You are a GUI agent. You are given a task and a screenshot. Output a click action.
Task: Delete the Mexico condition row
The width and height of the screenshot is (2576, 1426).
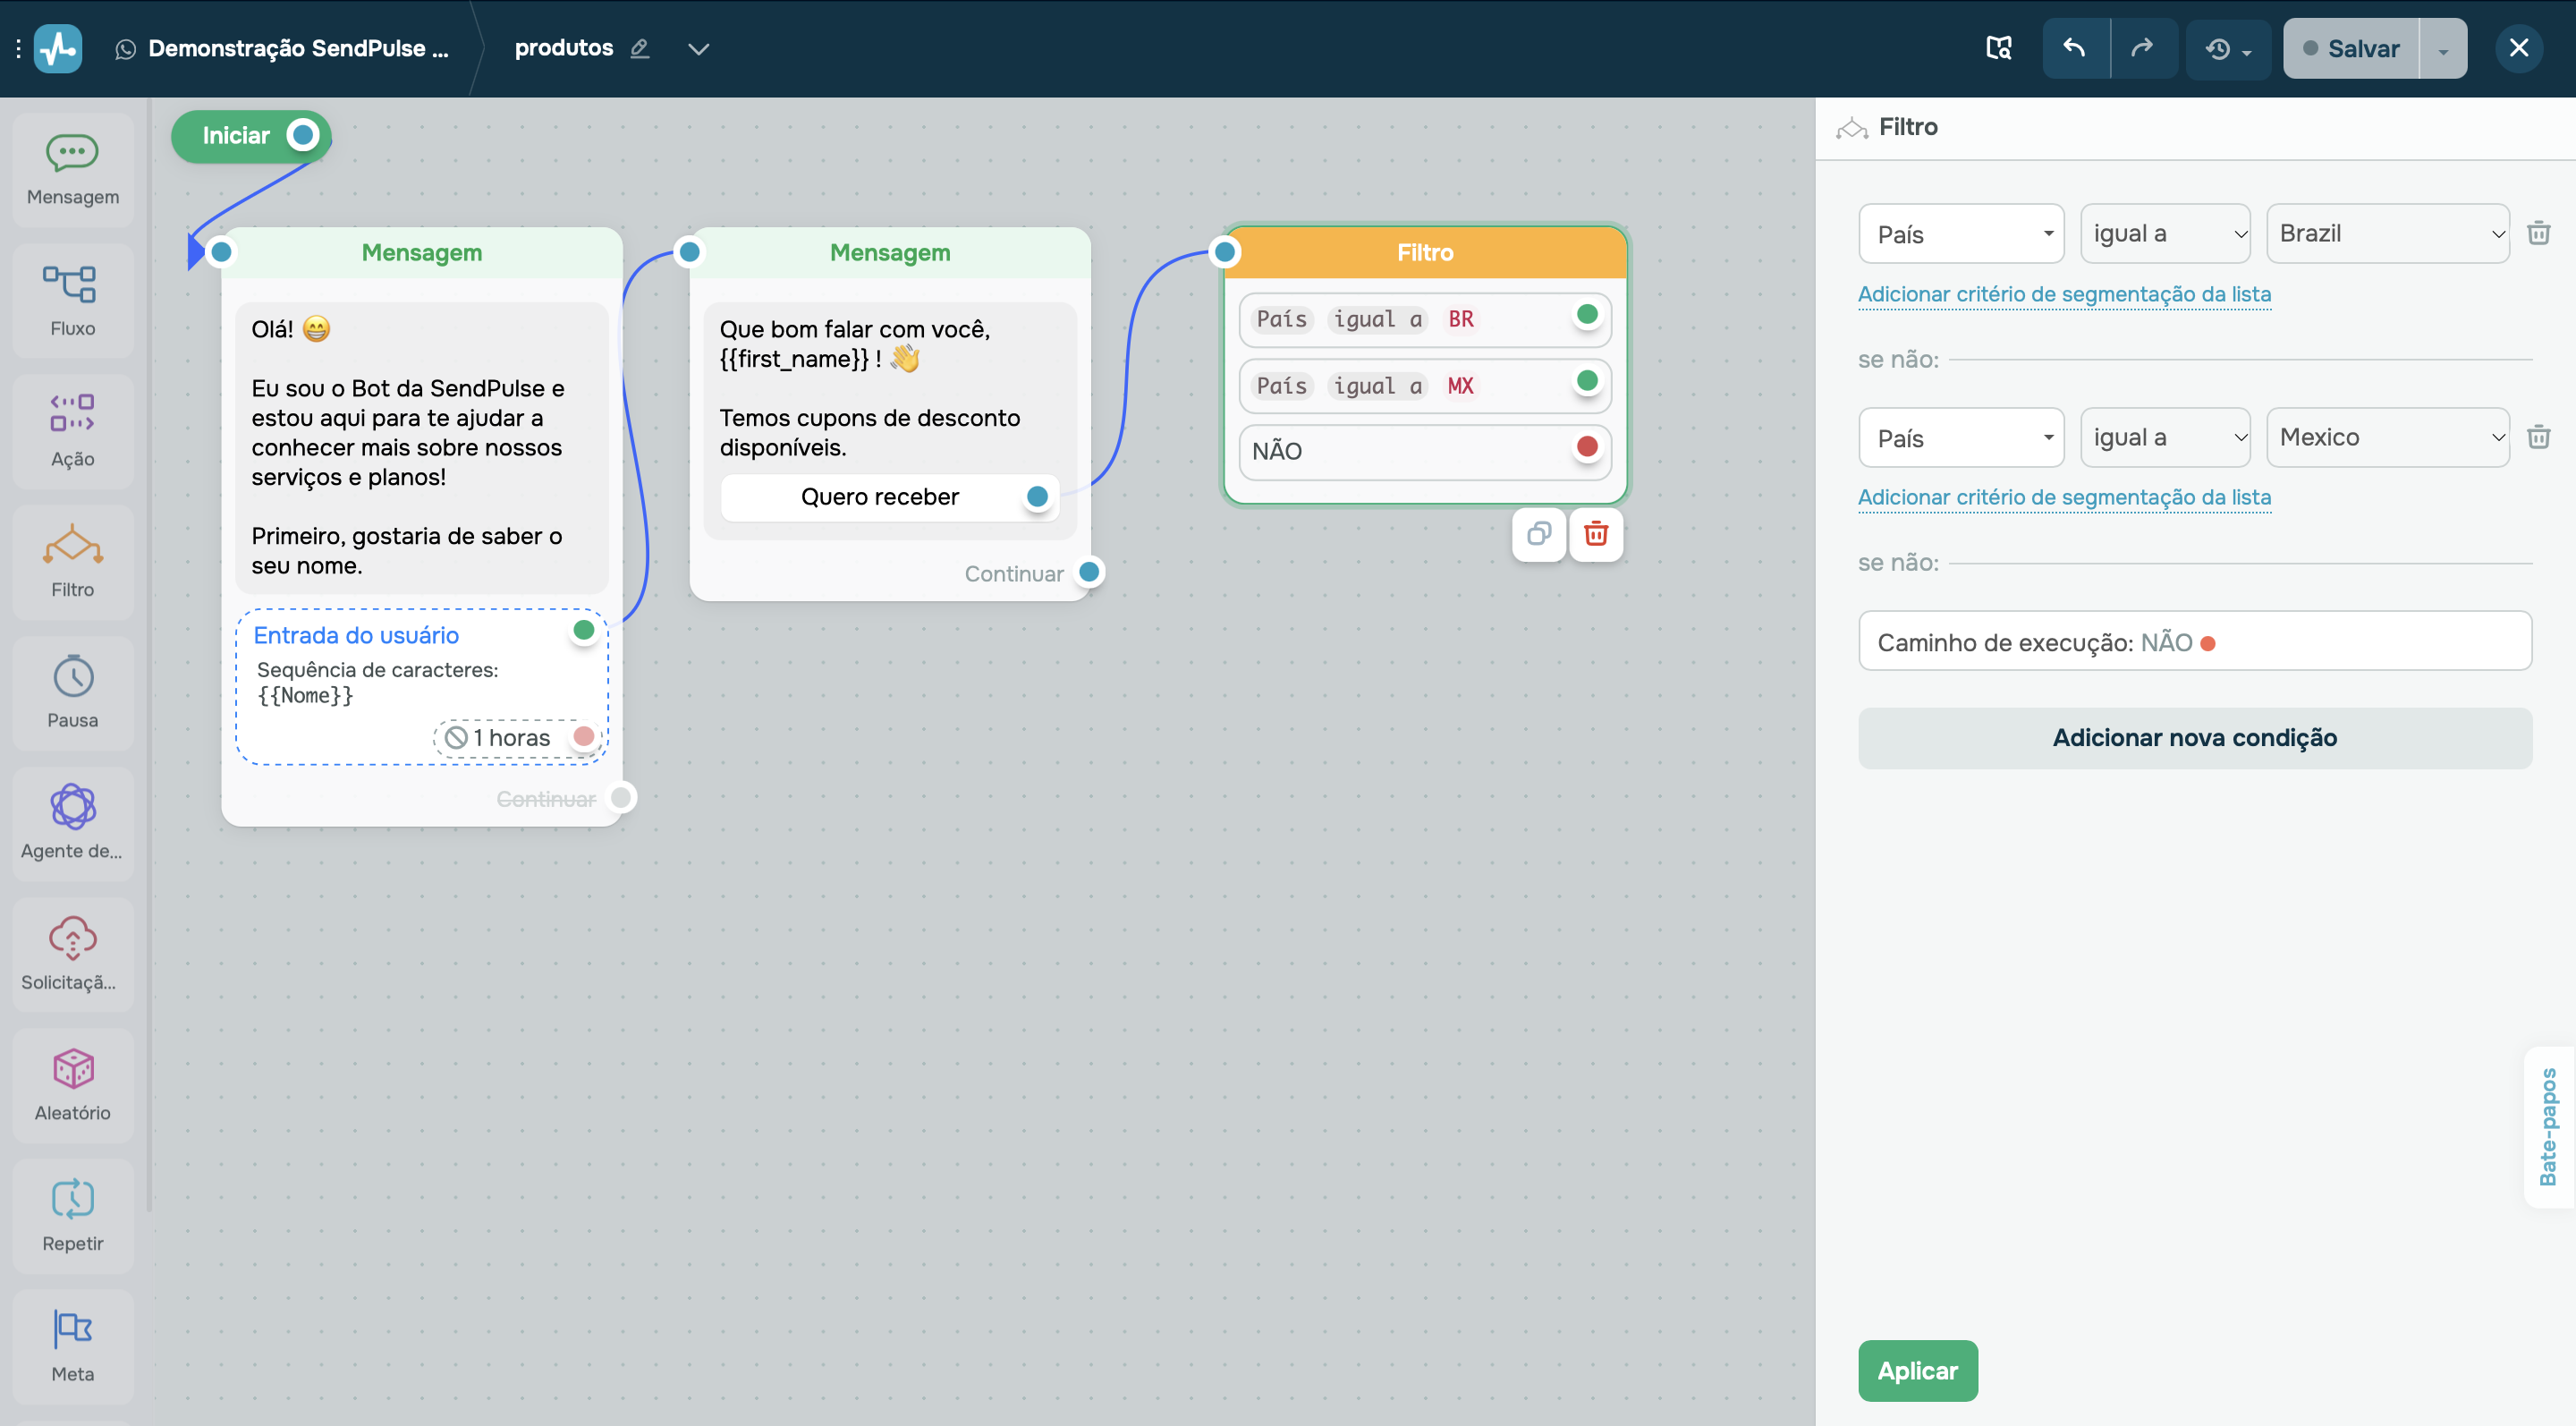coord(2538,437)
